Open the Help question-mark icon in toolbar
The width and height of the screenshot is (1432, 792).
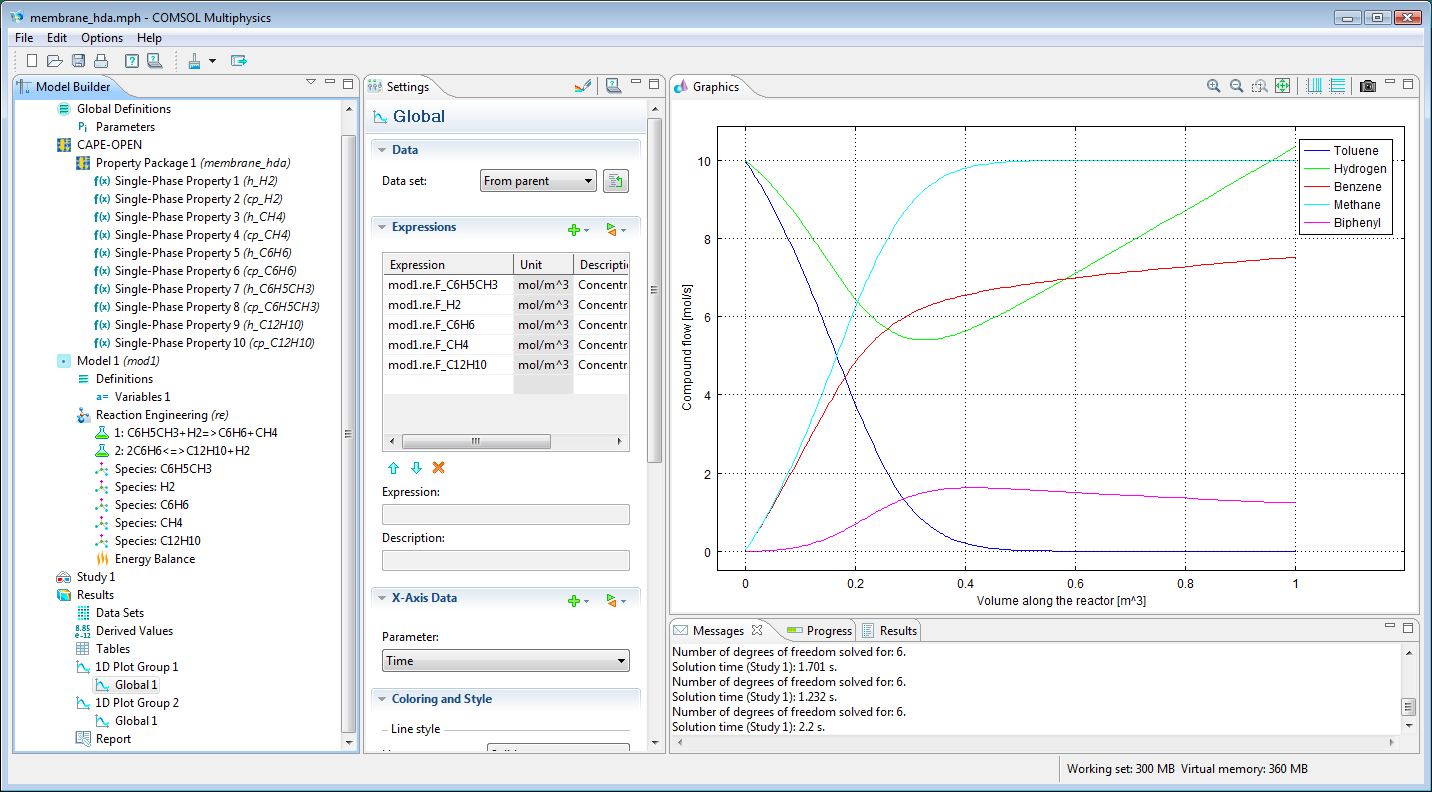tap(131, 61)
